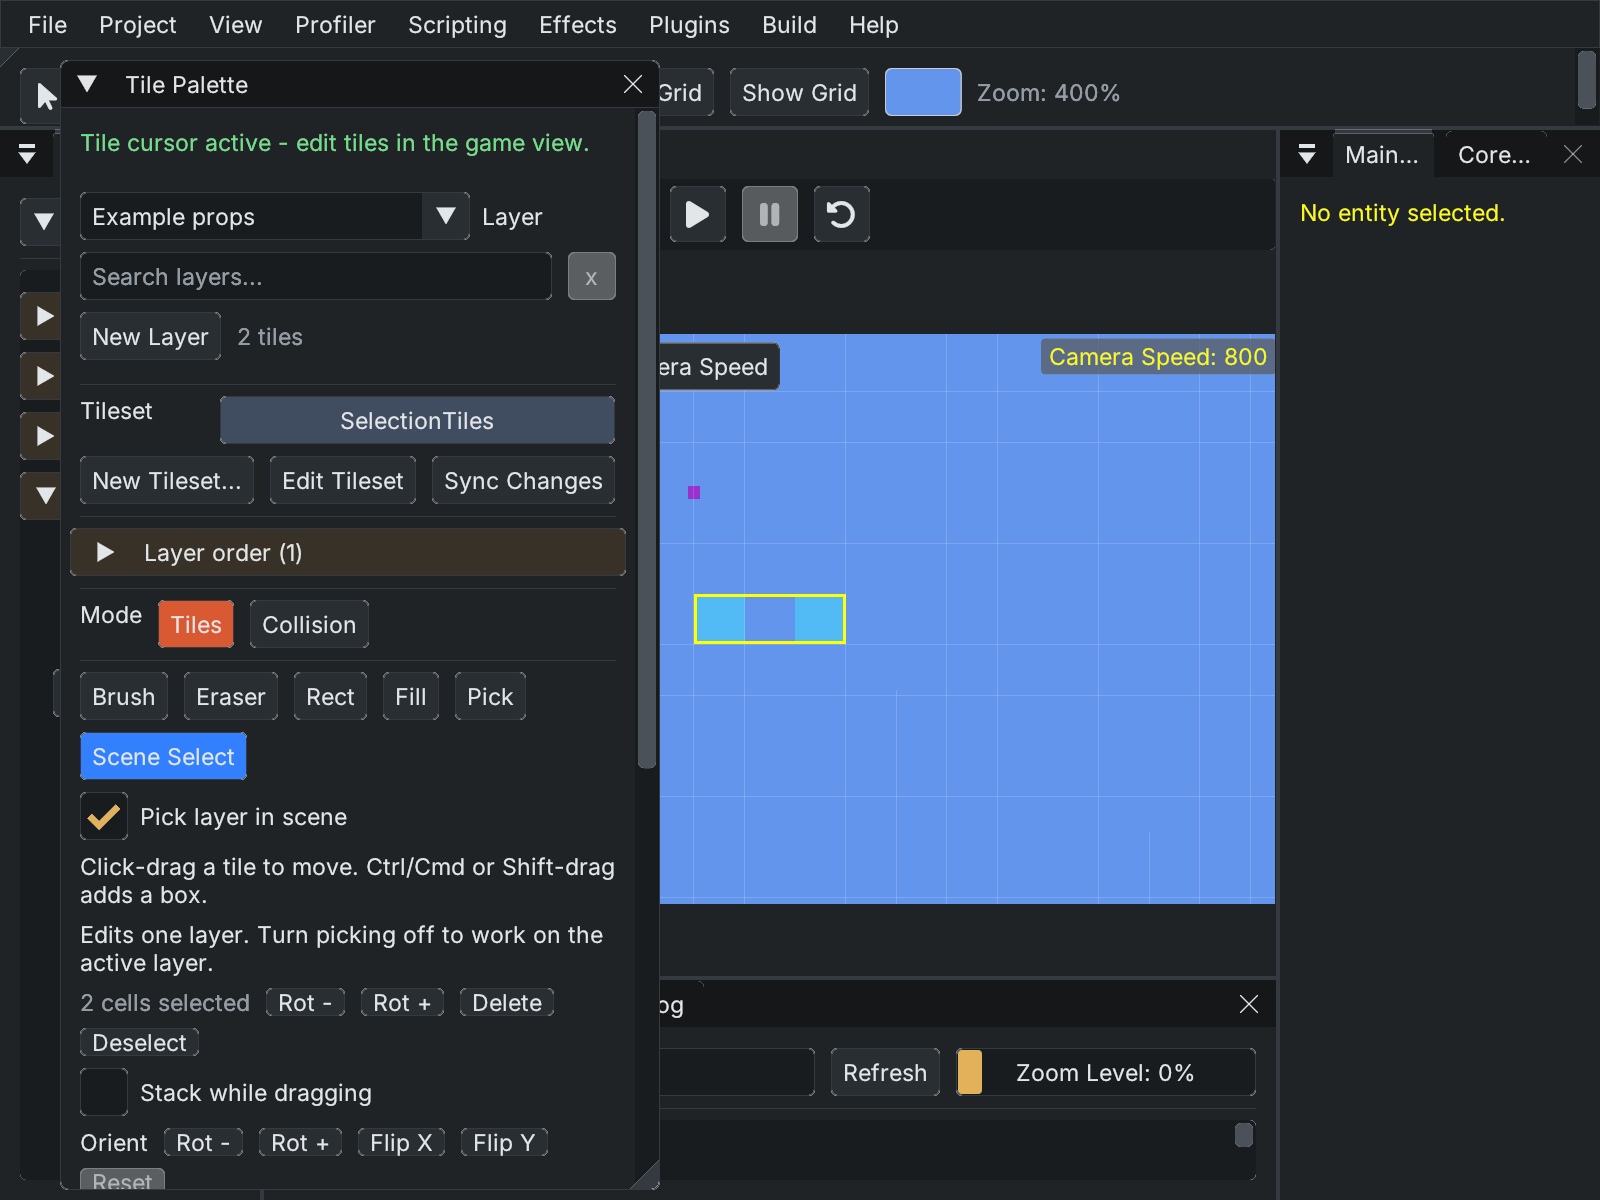Pause the game with Pause button
1600x1200 pixels.
769,214
